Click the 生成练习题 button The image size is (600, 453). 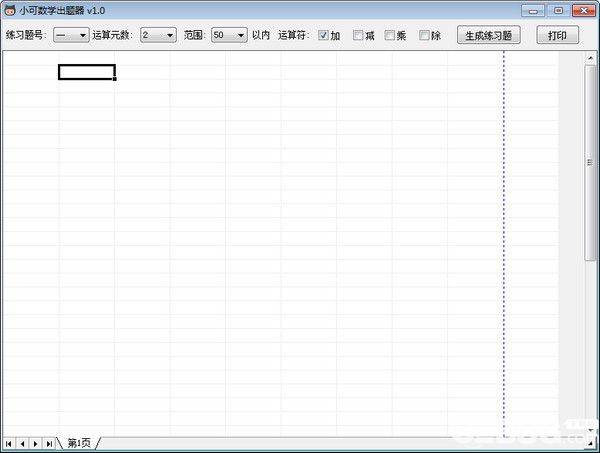pyautogui.click(x=489, y=35)
